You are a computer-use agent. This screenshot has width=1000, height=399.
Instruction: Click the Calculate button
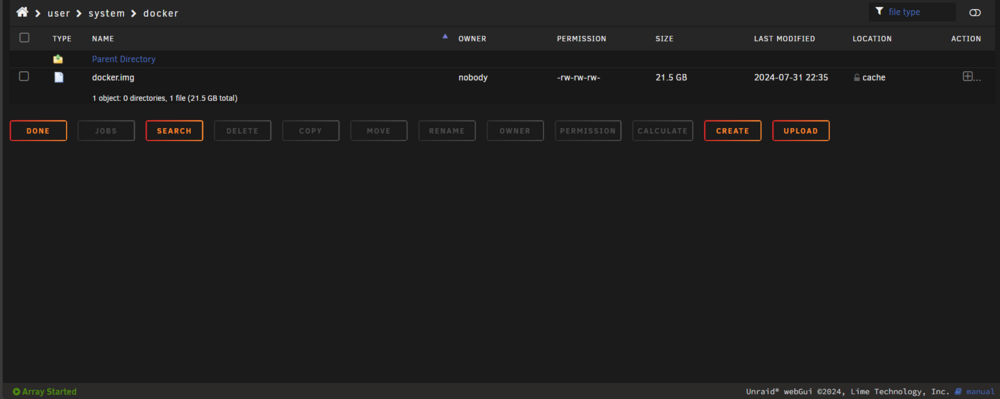tap(663, 131)
